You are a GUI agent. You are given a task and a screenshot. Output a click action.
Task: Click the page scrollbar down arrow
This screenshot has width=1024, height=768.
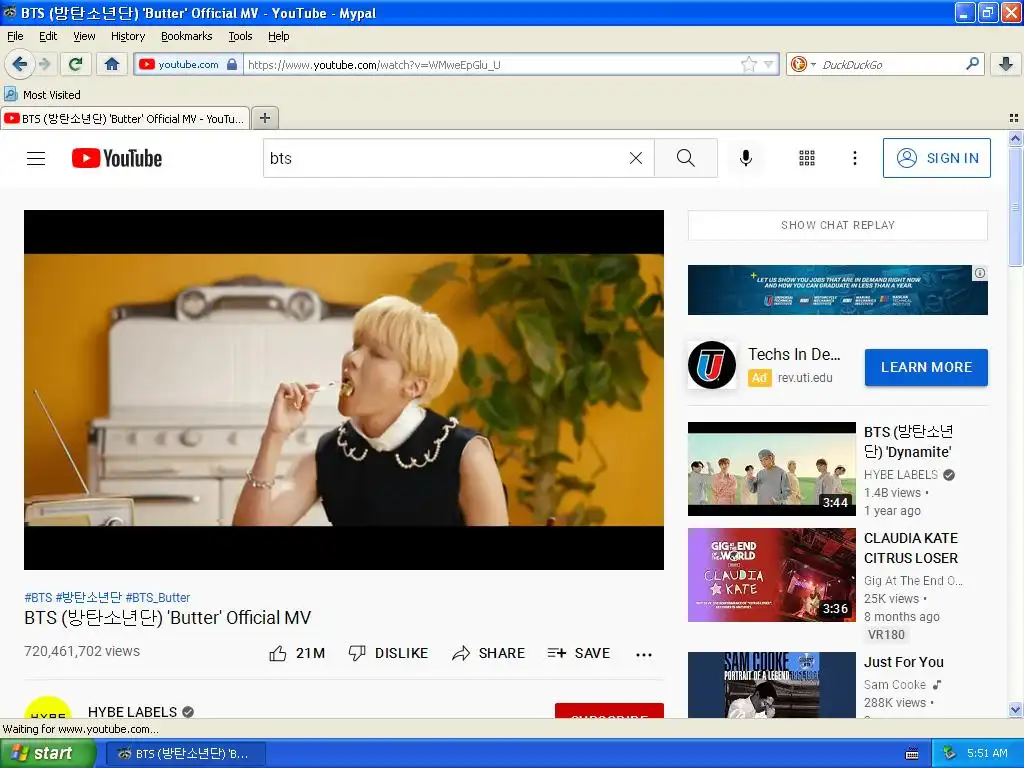(x=1015, y=709)
